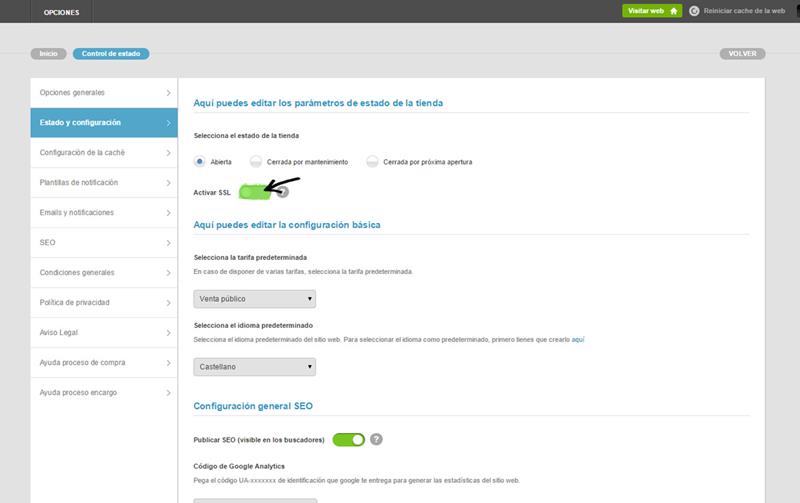
Task: Click chevron next to Emails y notificaciones
Action: [x=167, y=213]
